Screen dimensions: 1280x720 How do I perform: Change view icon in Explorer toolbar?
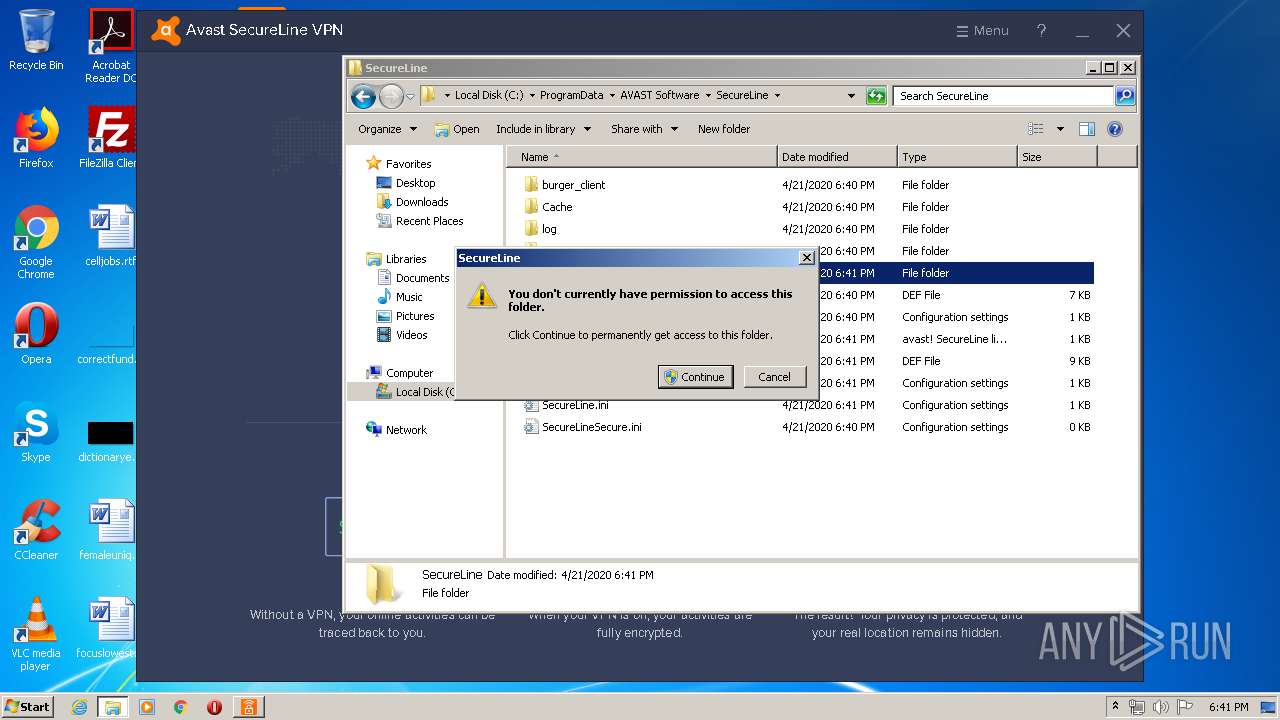point(1036,129)
